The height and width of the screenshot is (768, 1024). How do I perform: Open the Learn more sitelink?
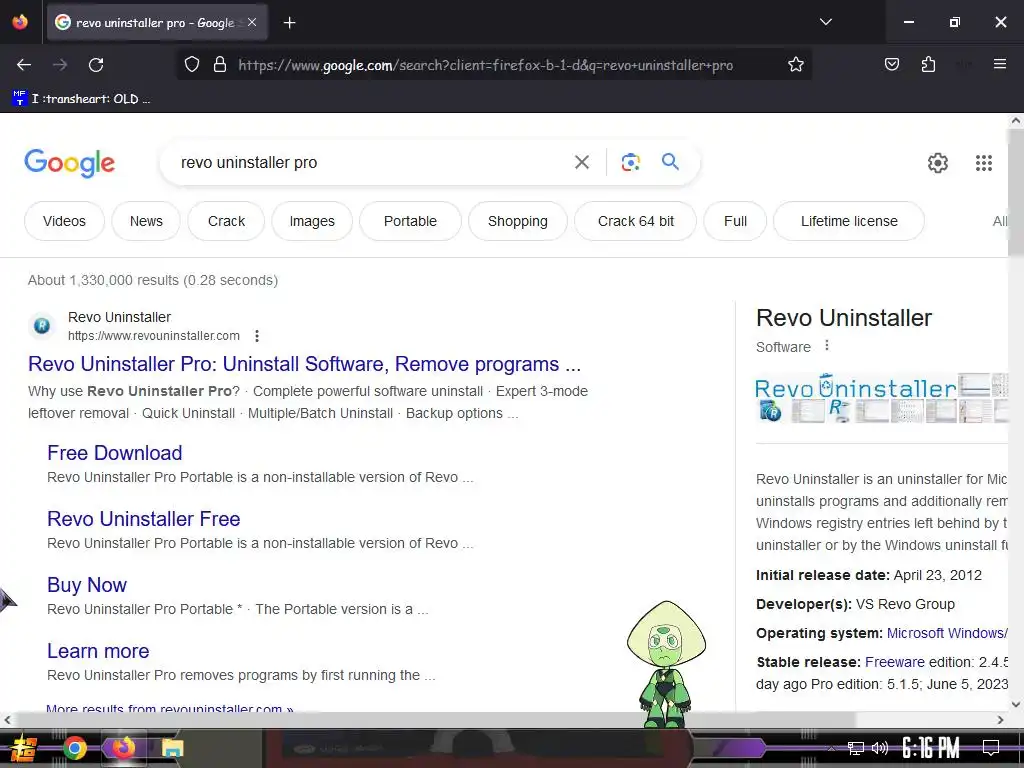[x=98, y=650]
